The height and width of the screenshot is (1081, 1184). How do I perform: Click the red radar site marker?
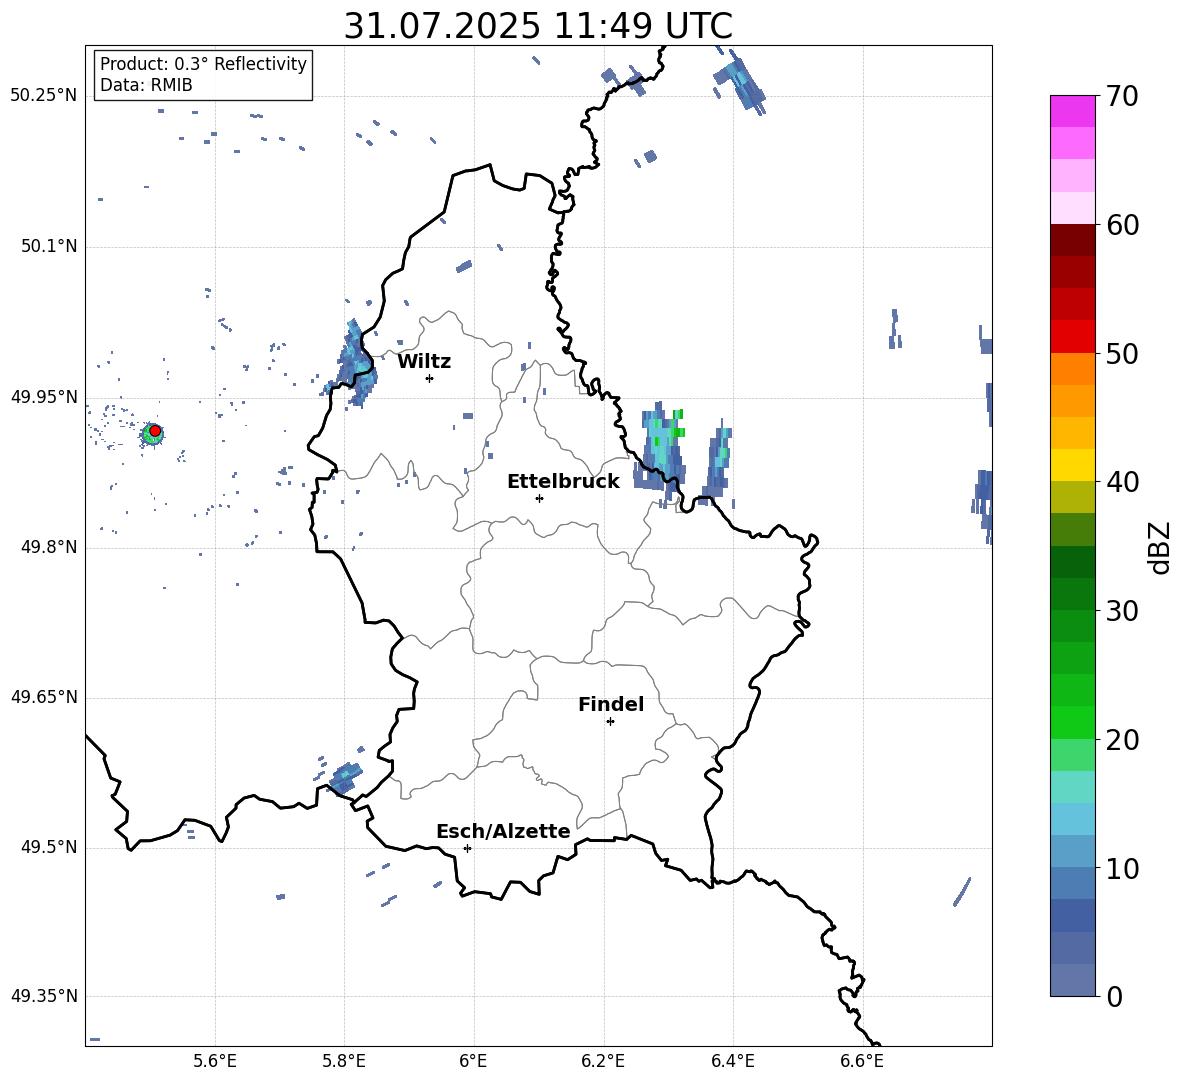(x=155, y=431)
